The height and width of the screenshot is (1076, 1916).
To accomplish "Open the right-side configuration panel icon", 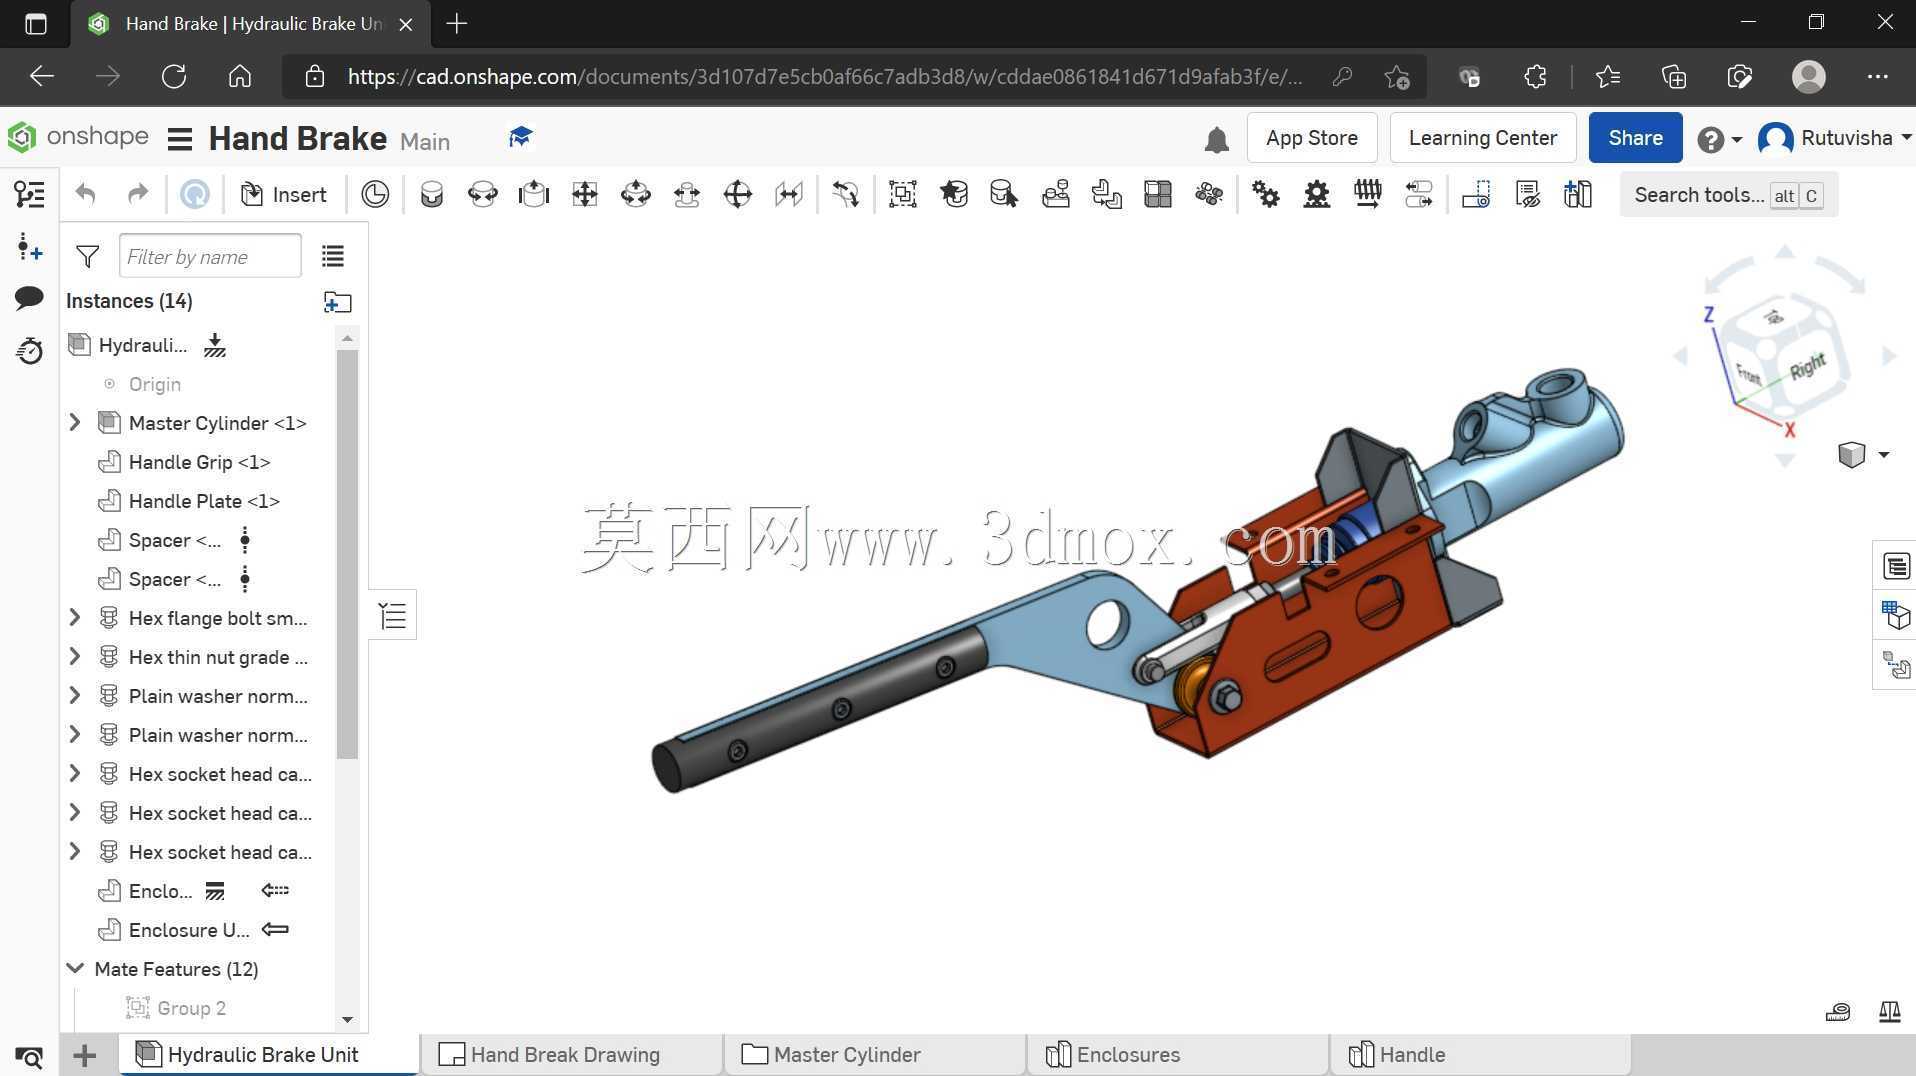I will pos(1896,566).
